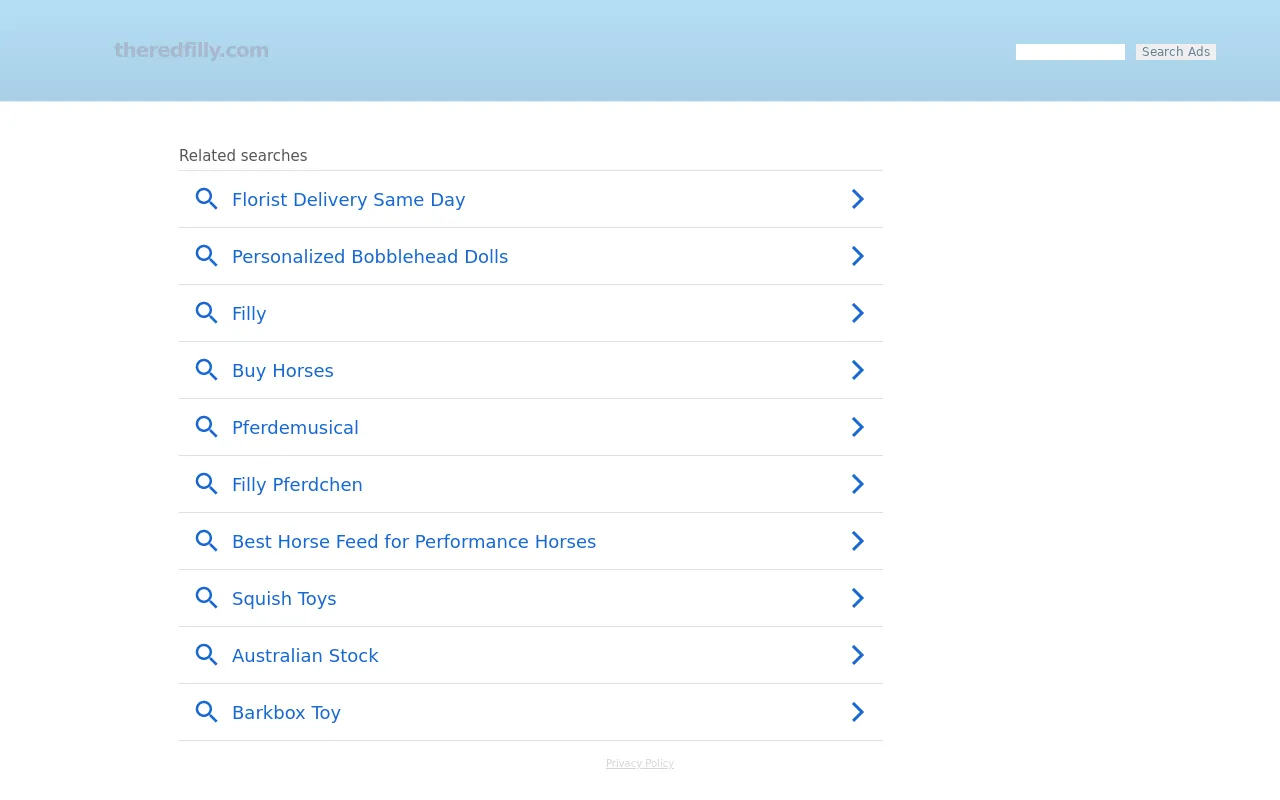The width and height of the screenshot is (1280, 800).
Task: Click the magnifier icon next to Australian Stock
Action: click(206, 655)
